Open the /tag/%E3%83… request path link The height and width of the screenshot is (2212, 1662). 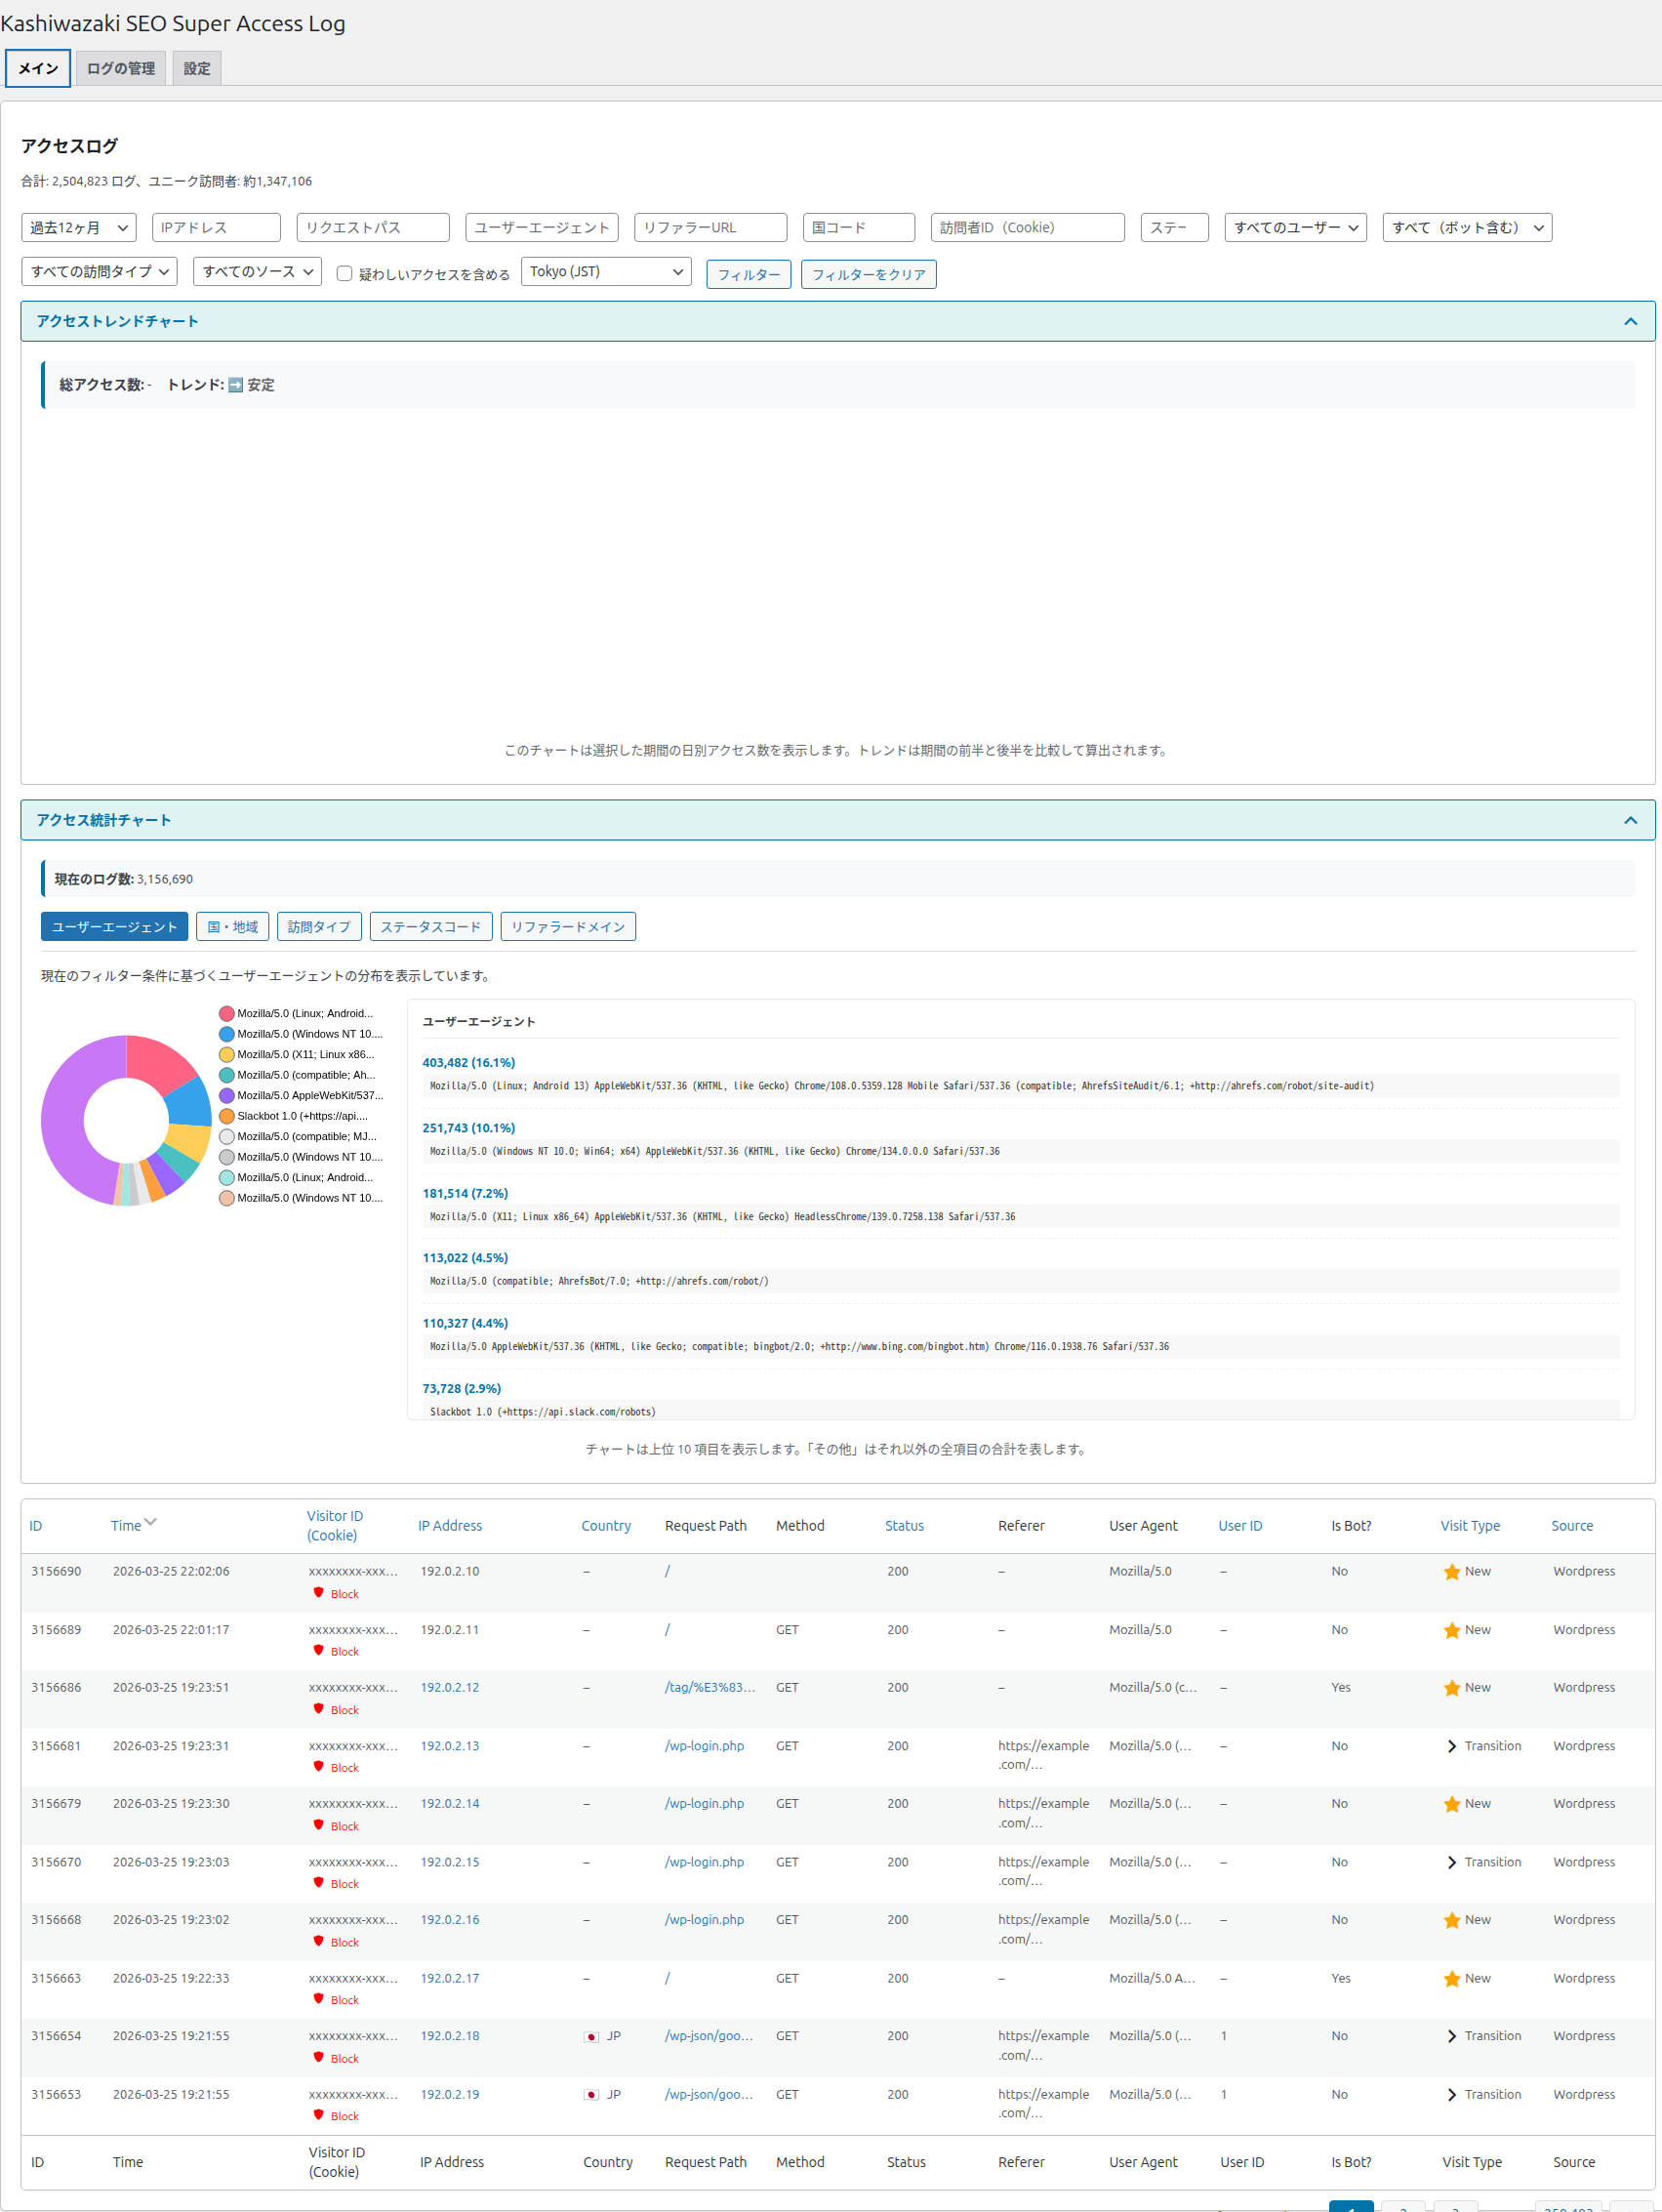[x=710, y=1688]
